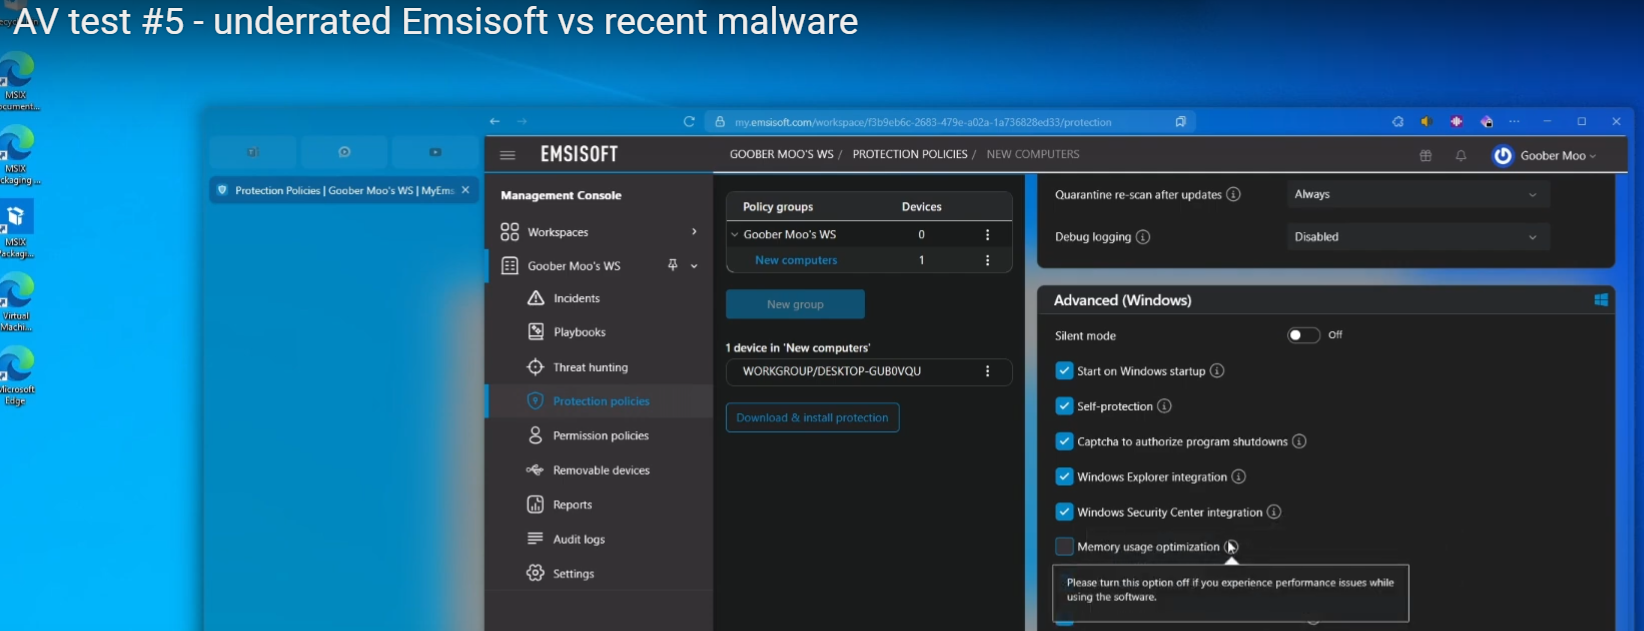The image size is (1644, 631).
Task: Open the Debug logging 'Disabled' dropdown
Action: tap(1417, 237)
